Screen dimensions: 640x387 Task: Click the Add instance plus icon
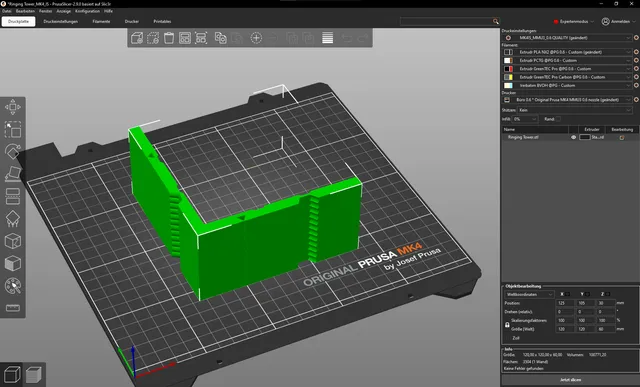(256, 38)
